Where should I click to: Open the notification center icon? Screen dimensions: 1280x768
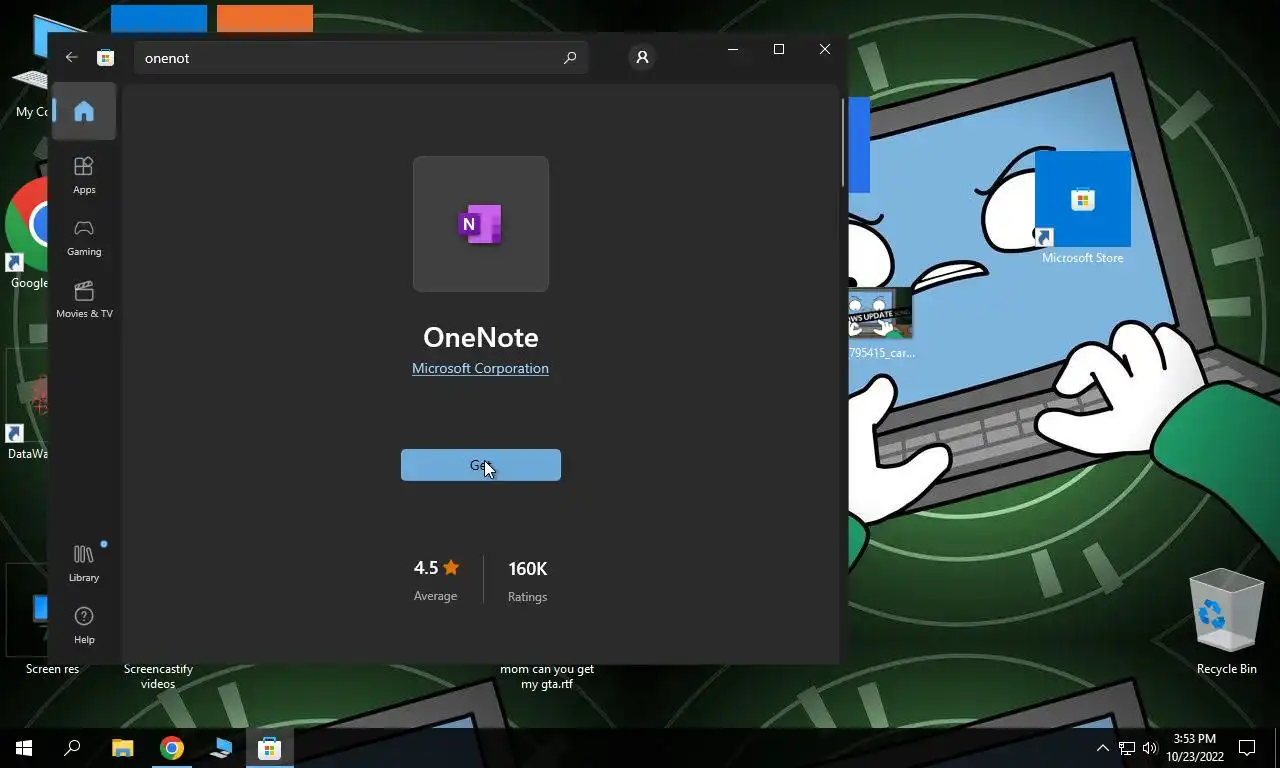[1247, 748]
